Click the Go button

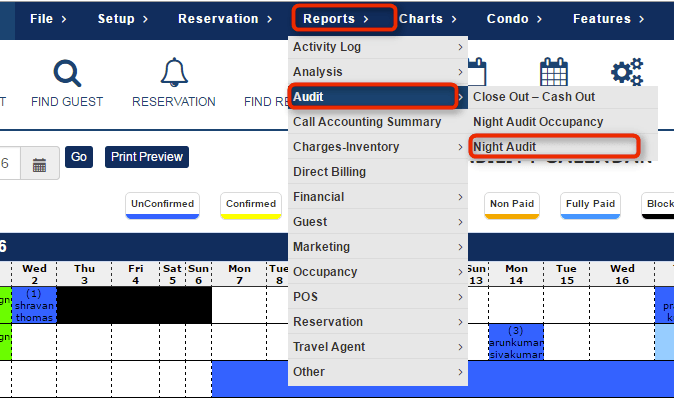[79, 157]
